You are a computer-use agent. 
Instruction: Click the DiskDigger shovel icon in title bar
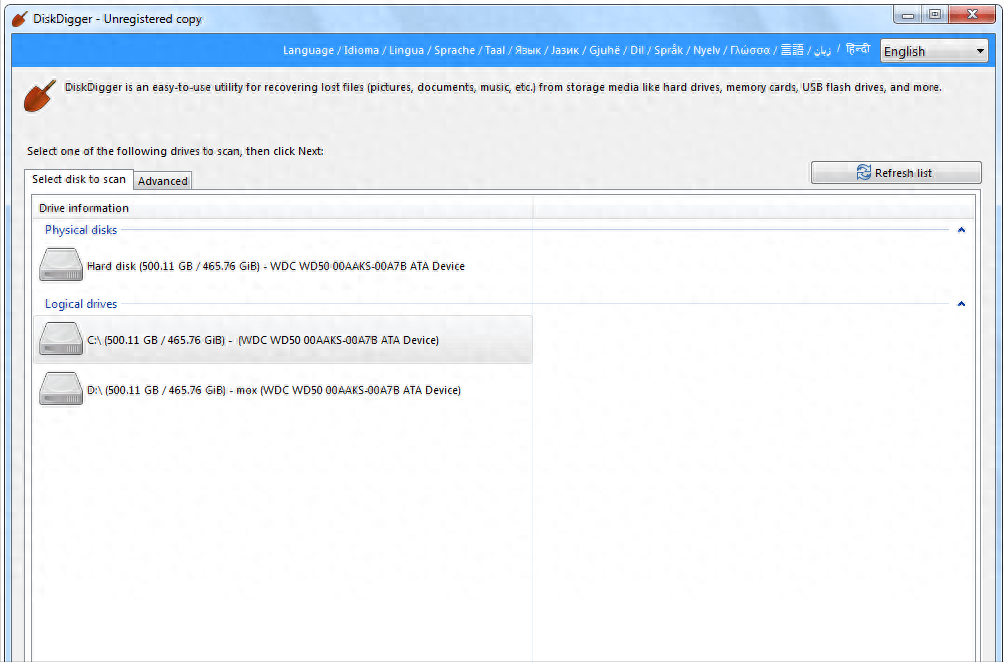coord(19,19)
